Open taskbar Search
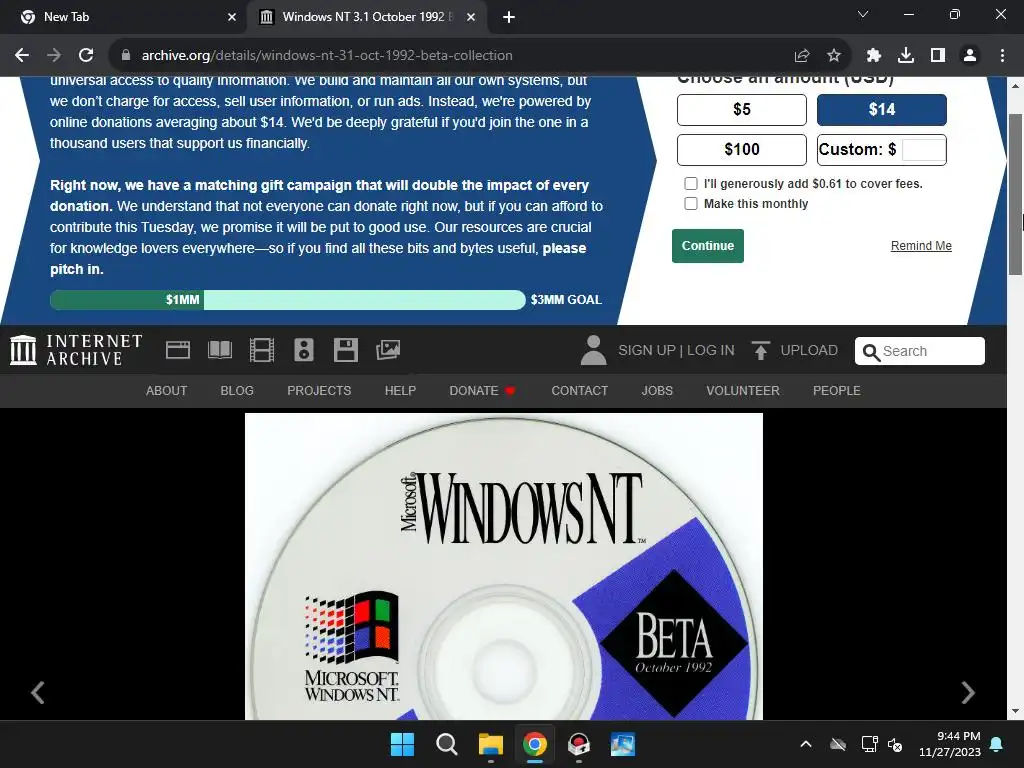The height and width of the screenshot is (768, 1024). coord(447,744)
